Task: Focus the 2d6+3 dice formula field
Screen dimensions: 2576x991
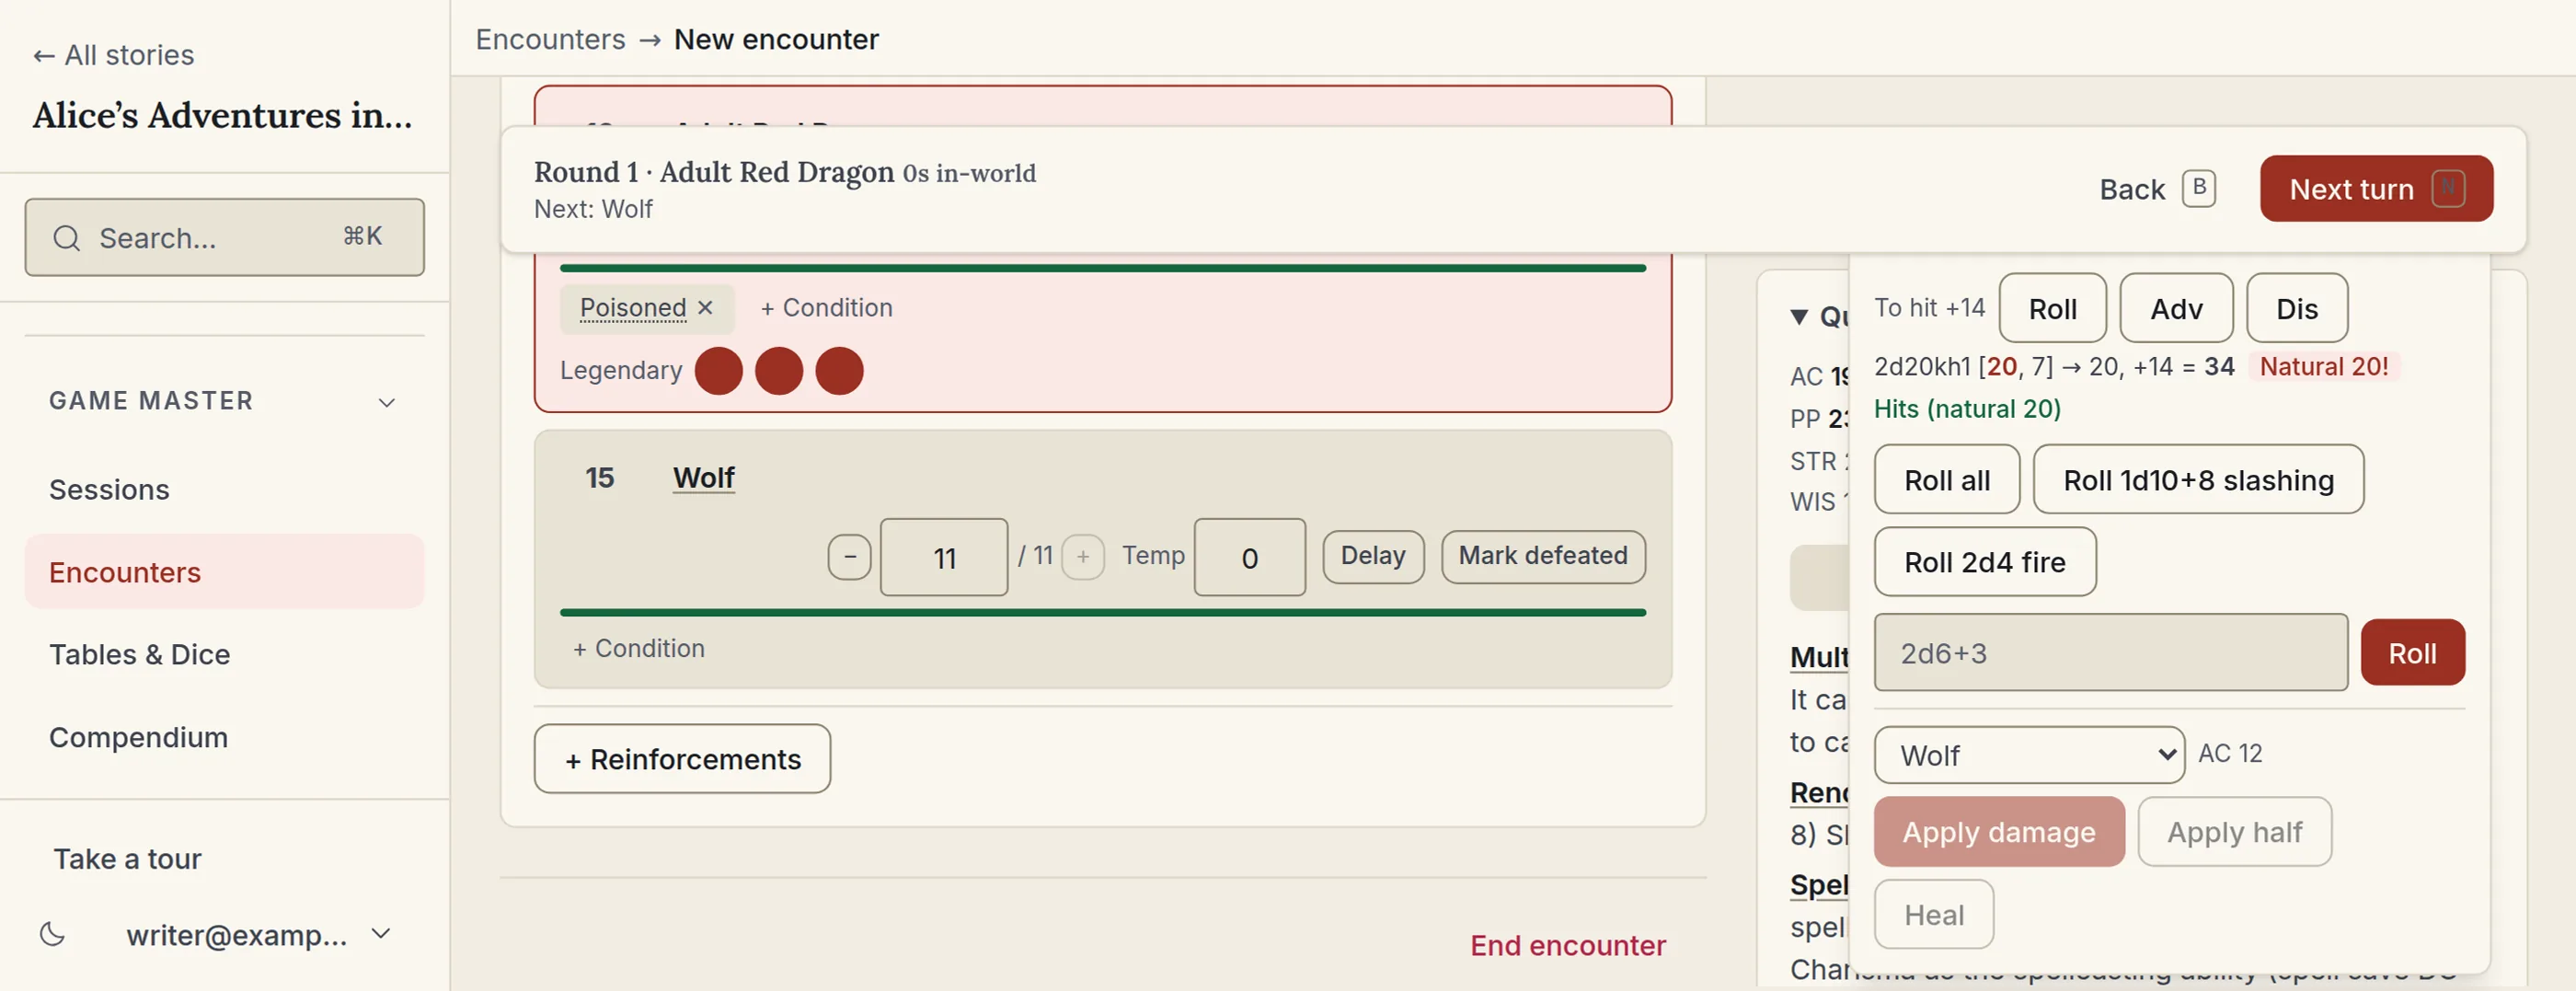Action: click(2110, 653)
